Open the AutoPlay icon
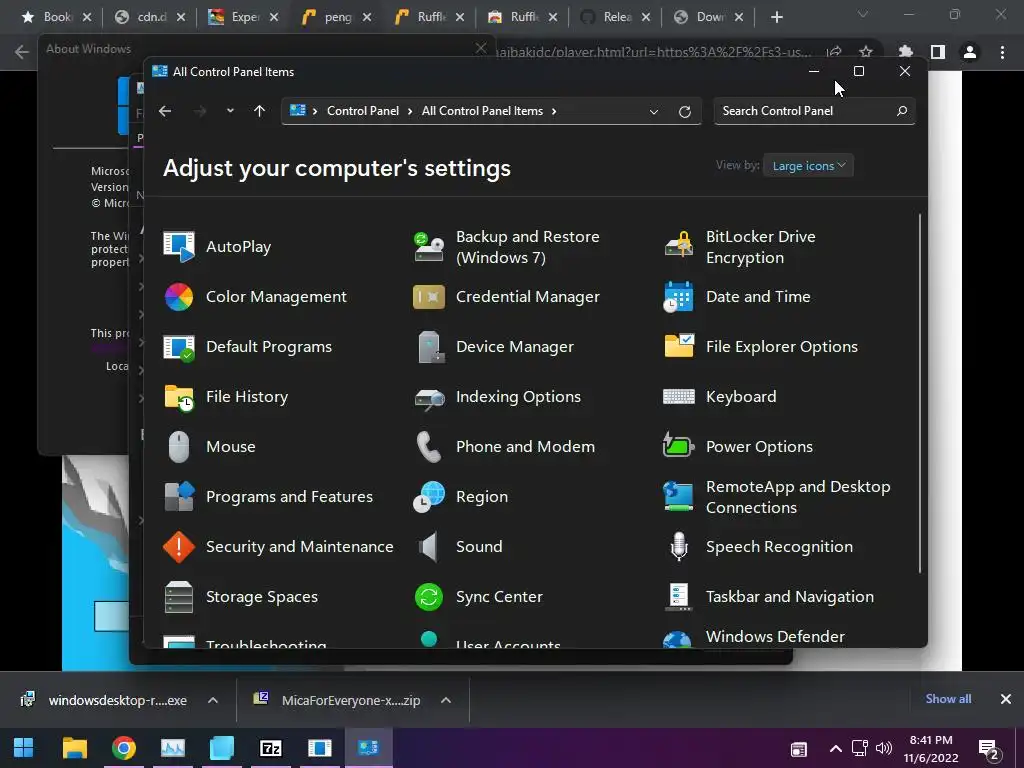 pyautogui.click(x=178, y=246)
